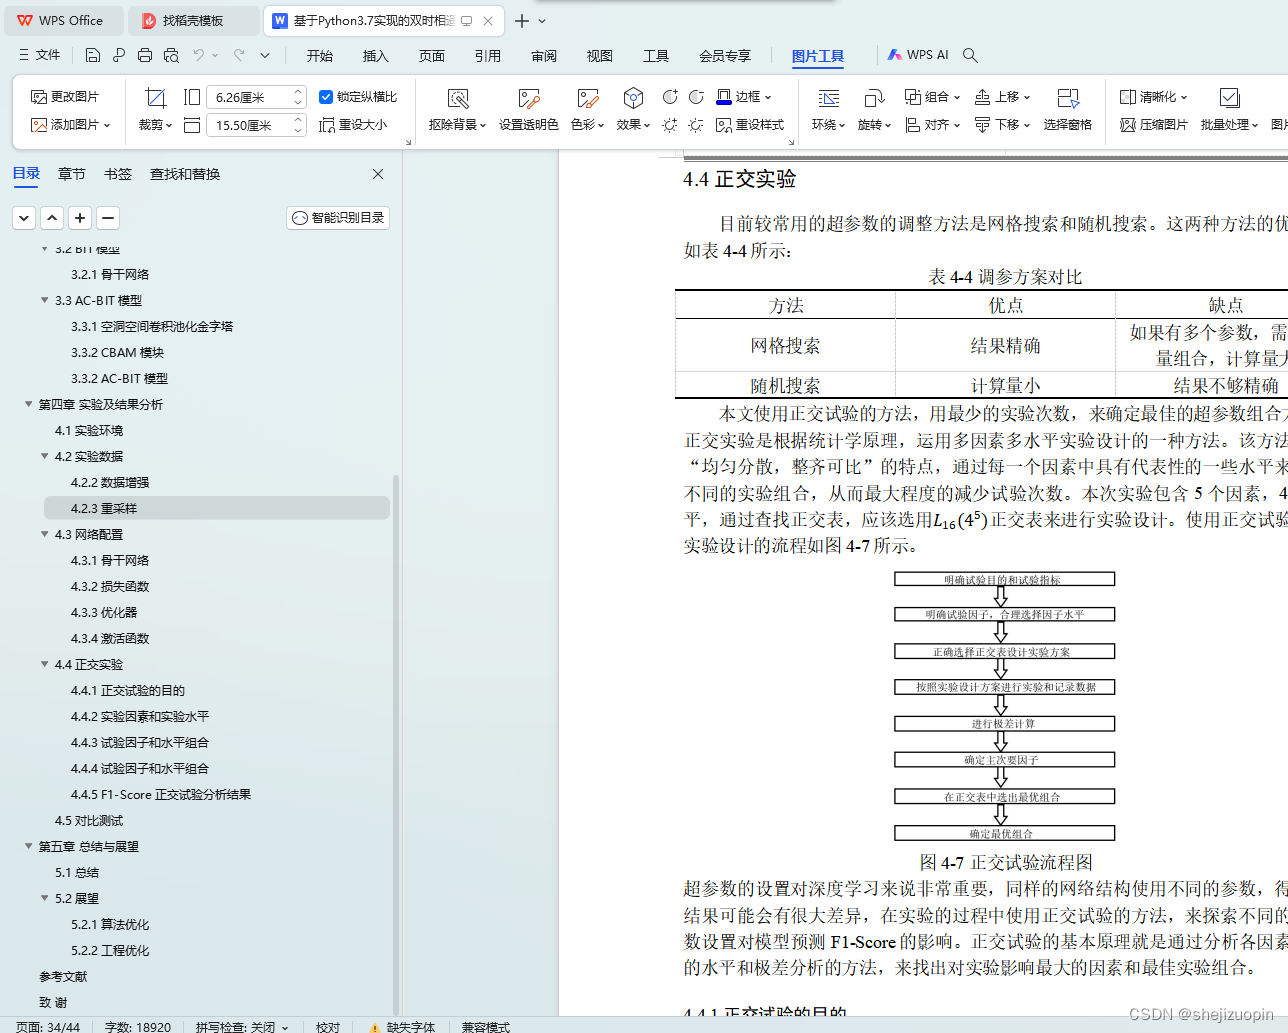This screenshot has height=1033, width=1288.
Task: Click the 智能识别目录 button
Action: (337, 217)
